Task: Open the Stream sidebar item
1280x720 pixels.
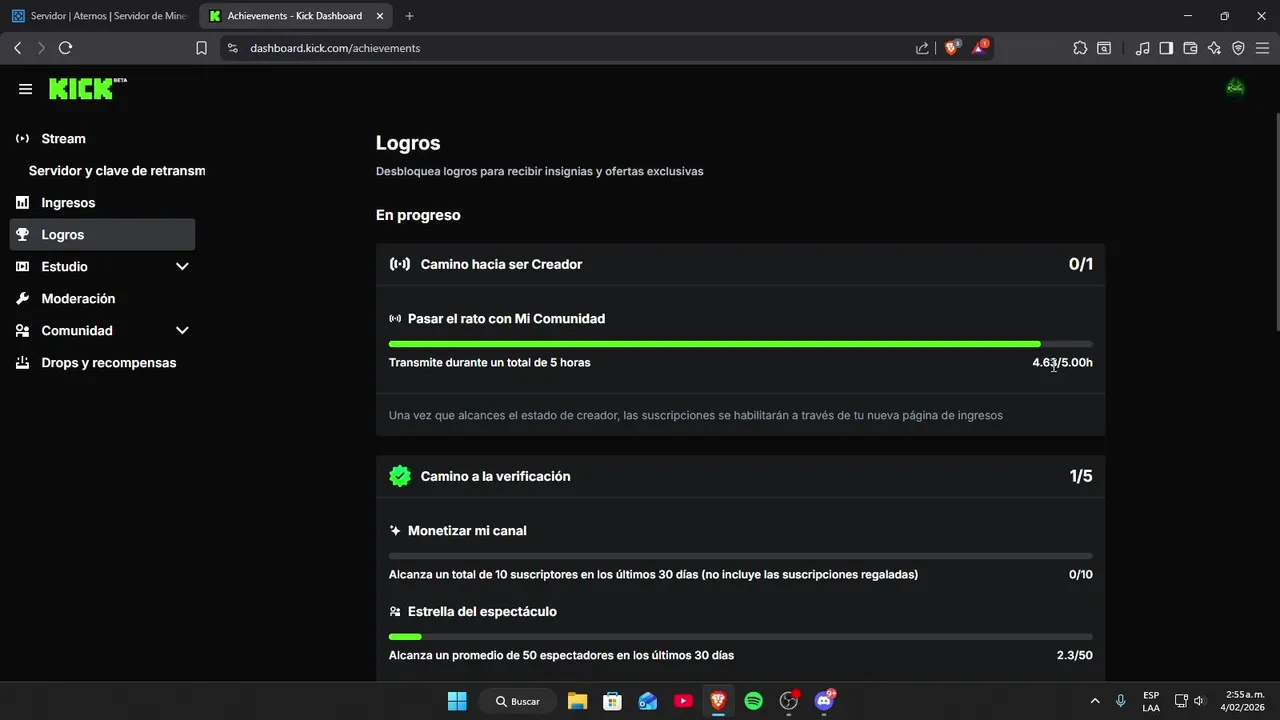Action: point(102,139)
